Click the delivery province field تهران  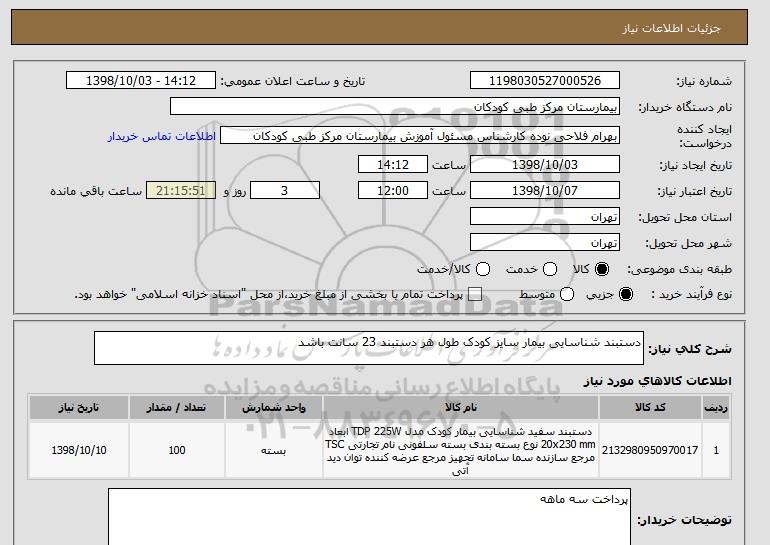545,217
